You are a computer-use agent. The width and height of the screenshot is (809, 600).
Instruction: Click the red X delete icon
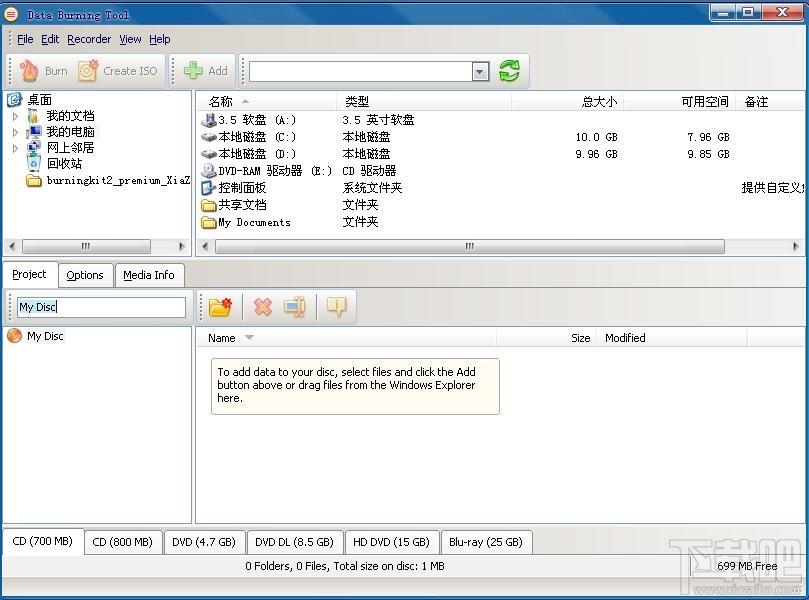(263, 307)
